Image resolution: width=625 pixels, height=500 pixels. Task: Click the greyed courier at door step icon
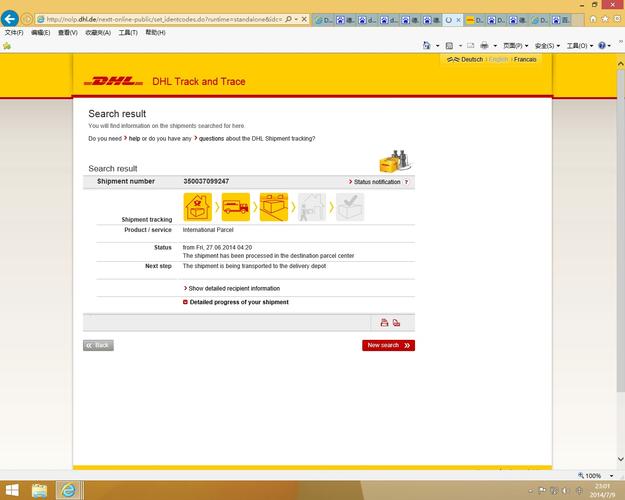(312, 207)
